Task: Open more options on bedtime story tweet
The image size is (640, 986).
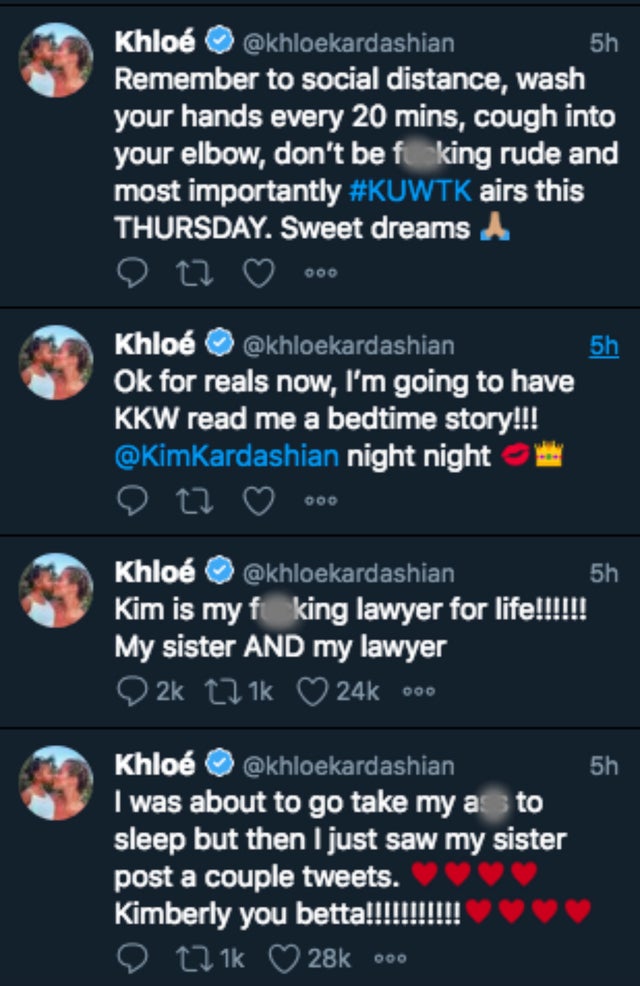Action: [x=321, y=501]
